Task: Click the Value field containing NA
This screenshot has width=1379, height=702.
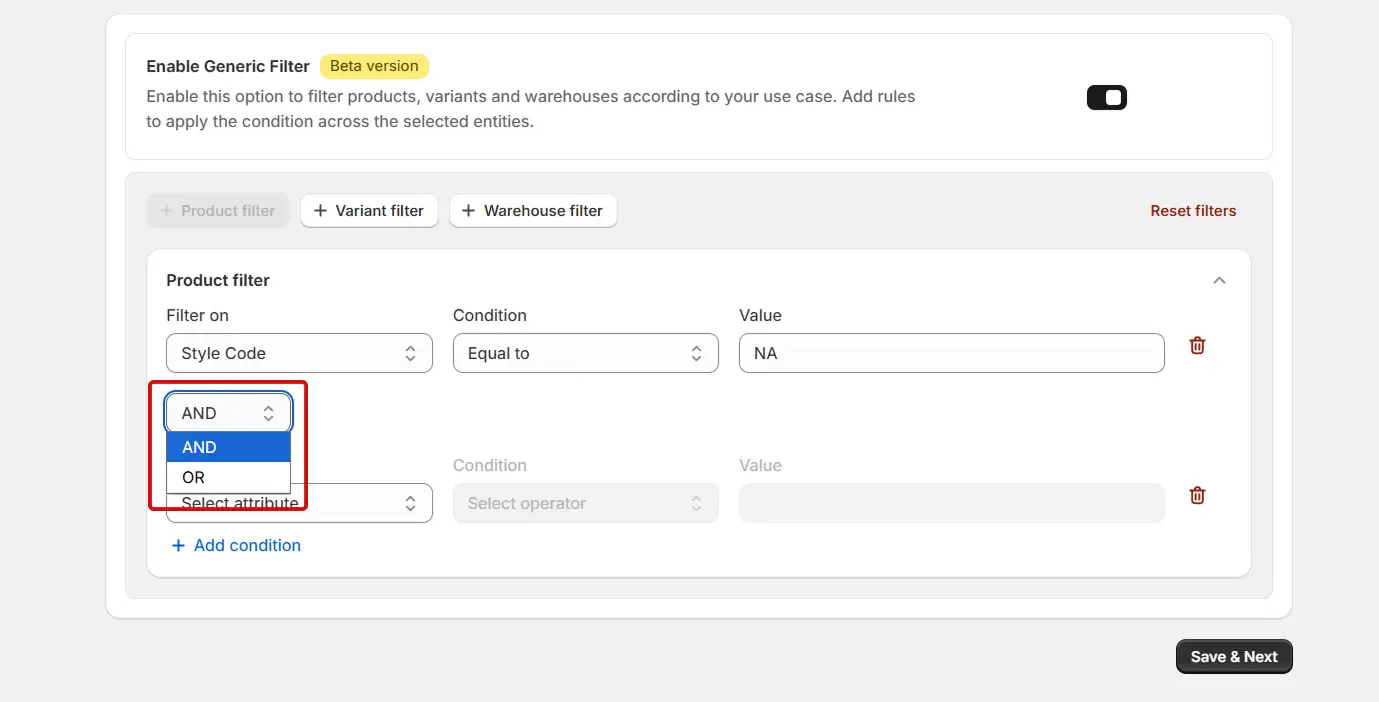Action: 952,353
